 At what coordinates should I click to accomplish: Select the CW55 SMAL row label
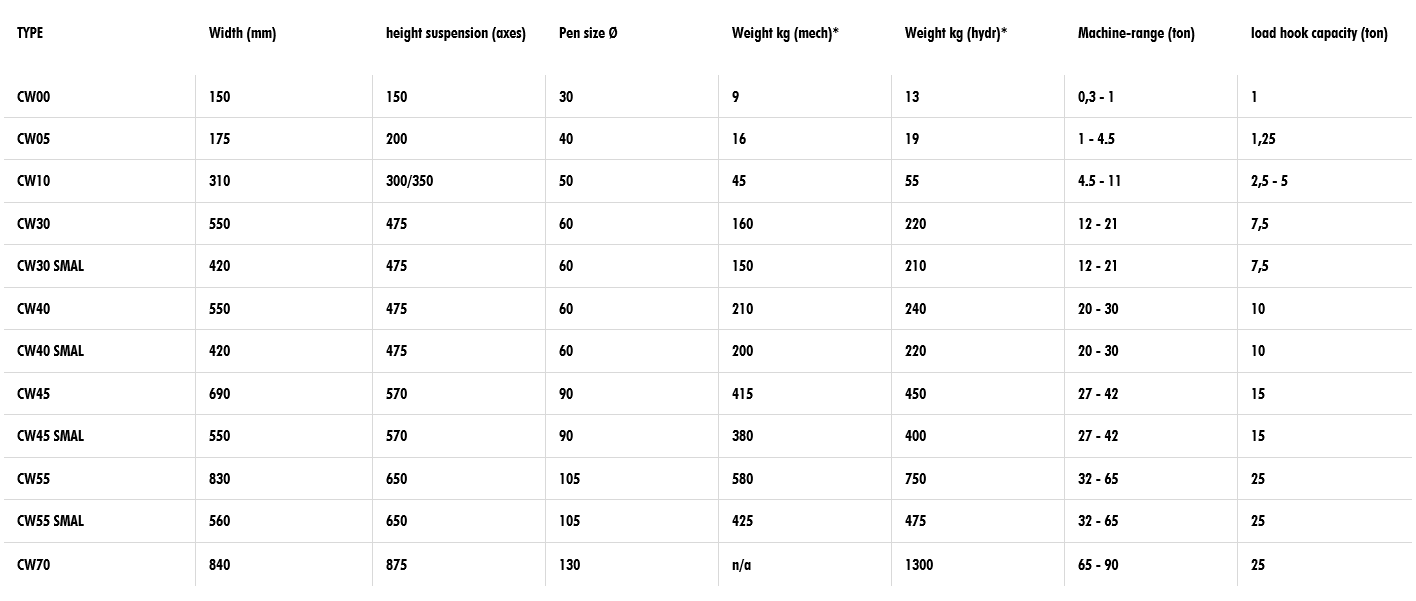point(50,521)
